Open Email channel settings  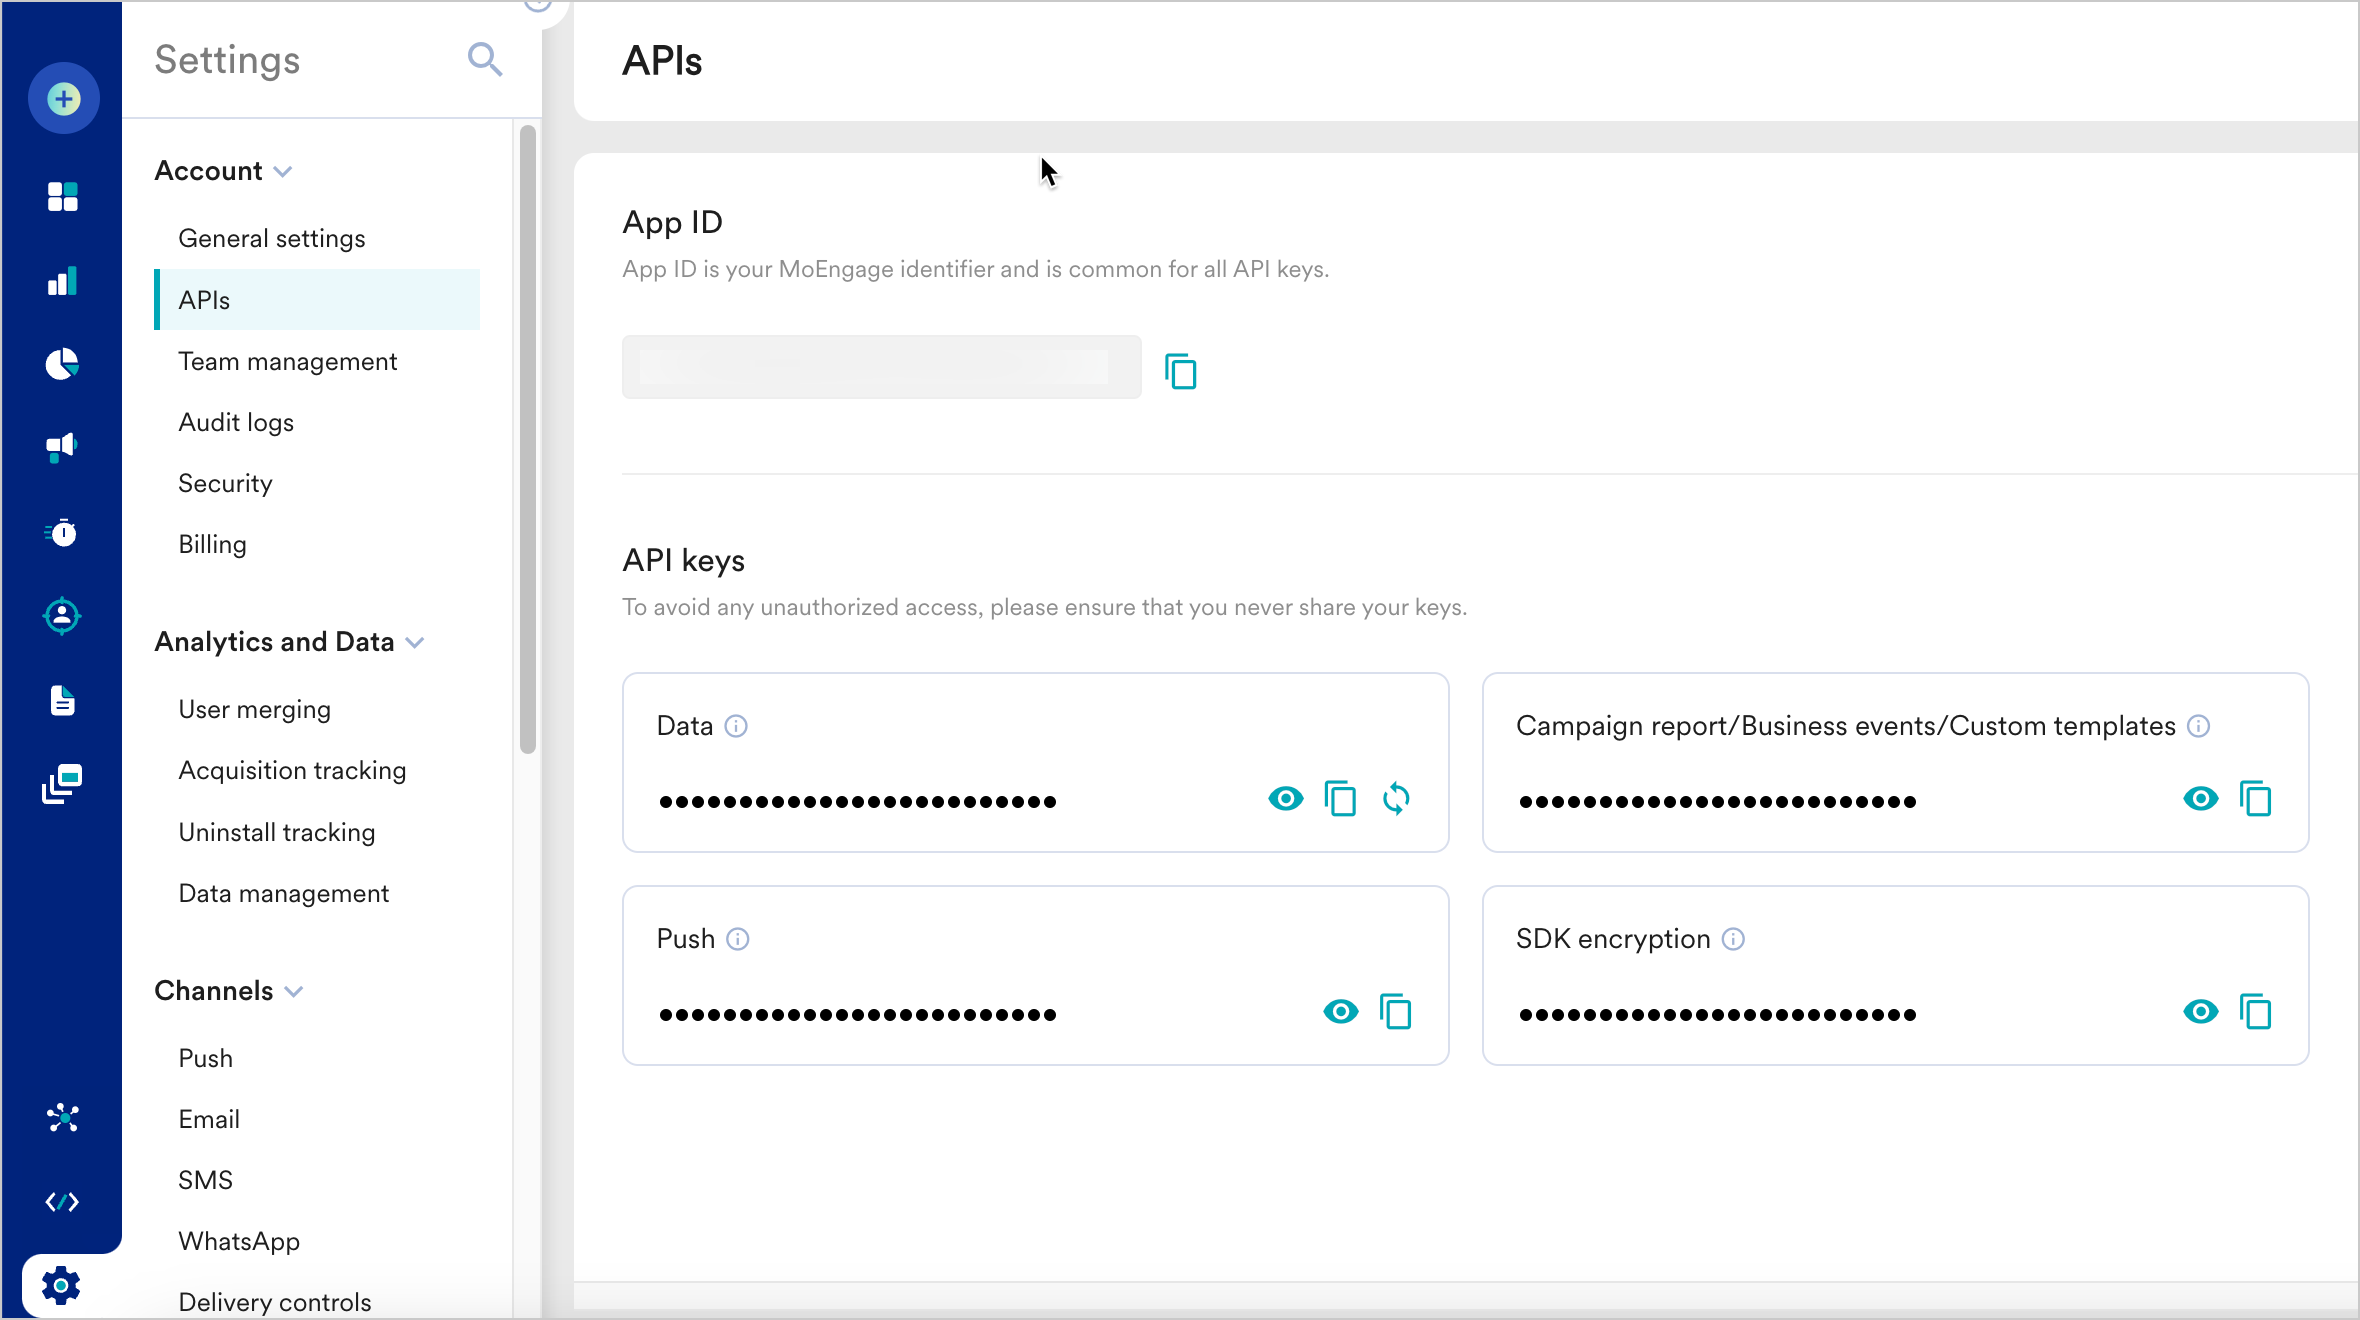pos(209,1119)
